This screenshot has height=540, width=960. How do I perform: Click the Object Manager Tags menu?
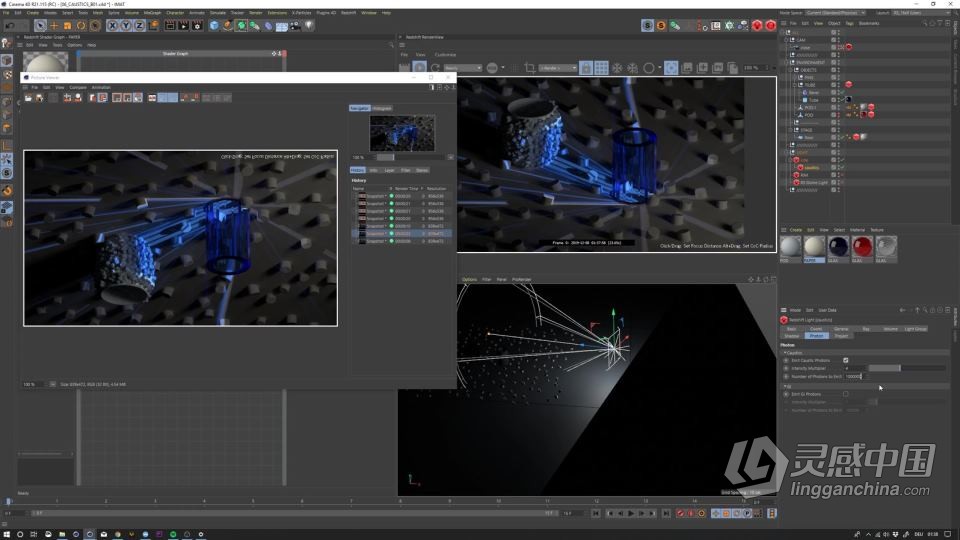point(849,23)
